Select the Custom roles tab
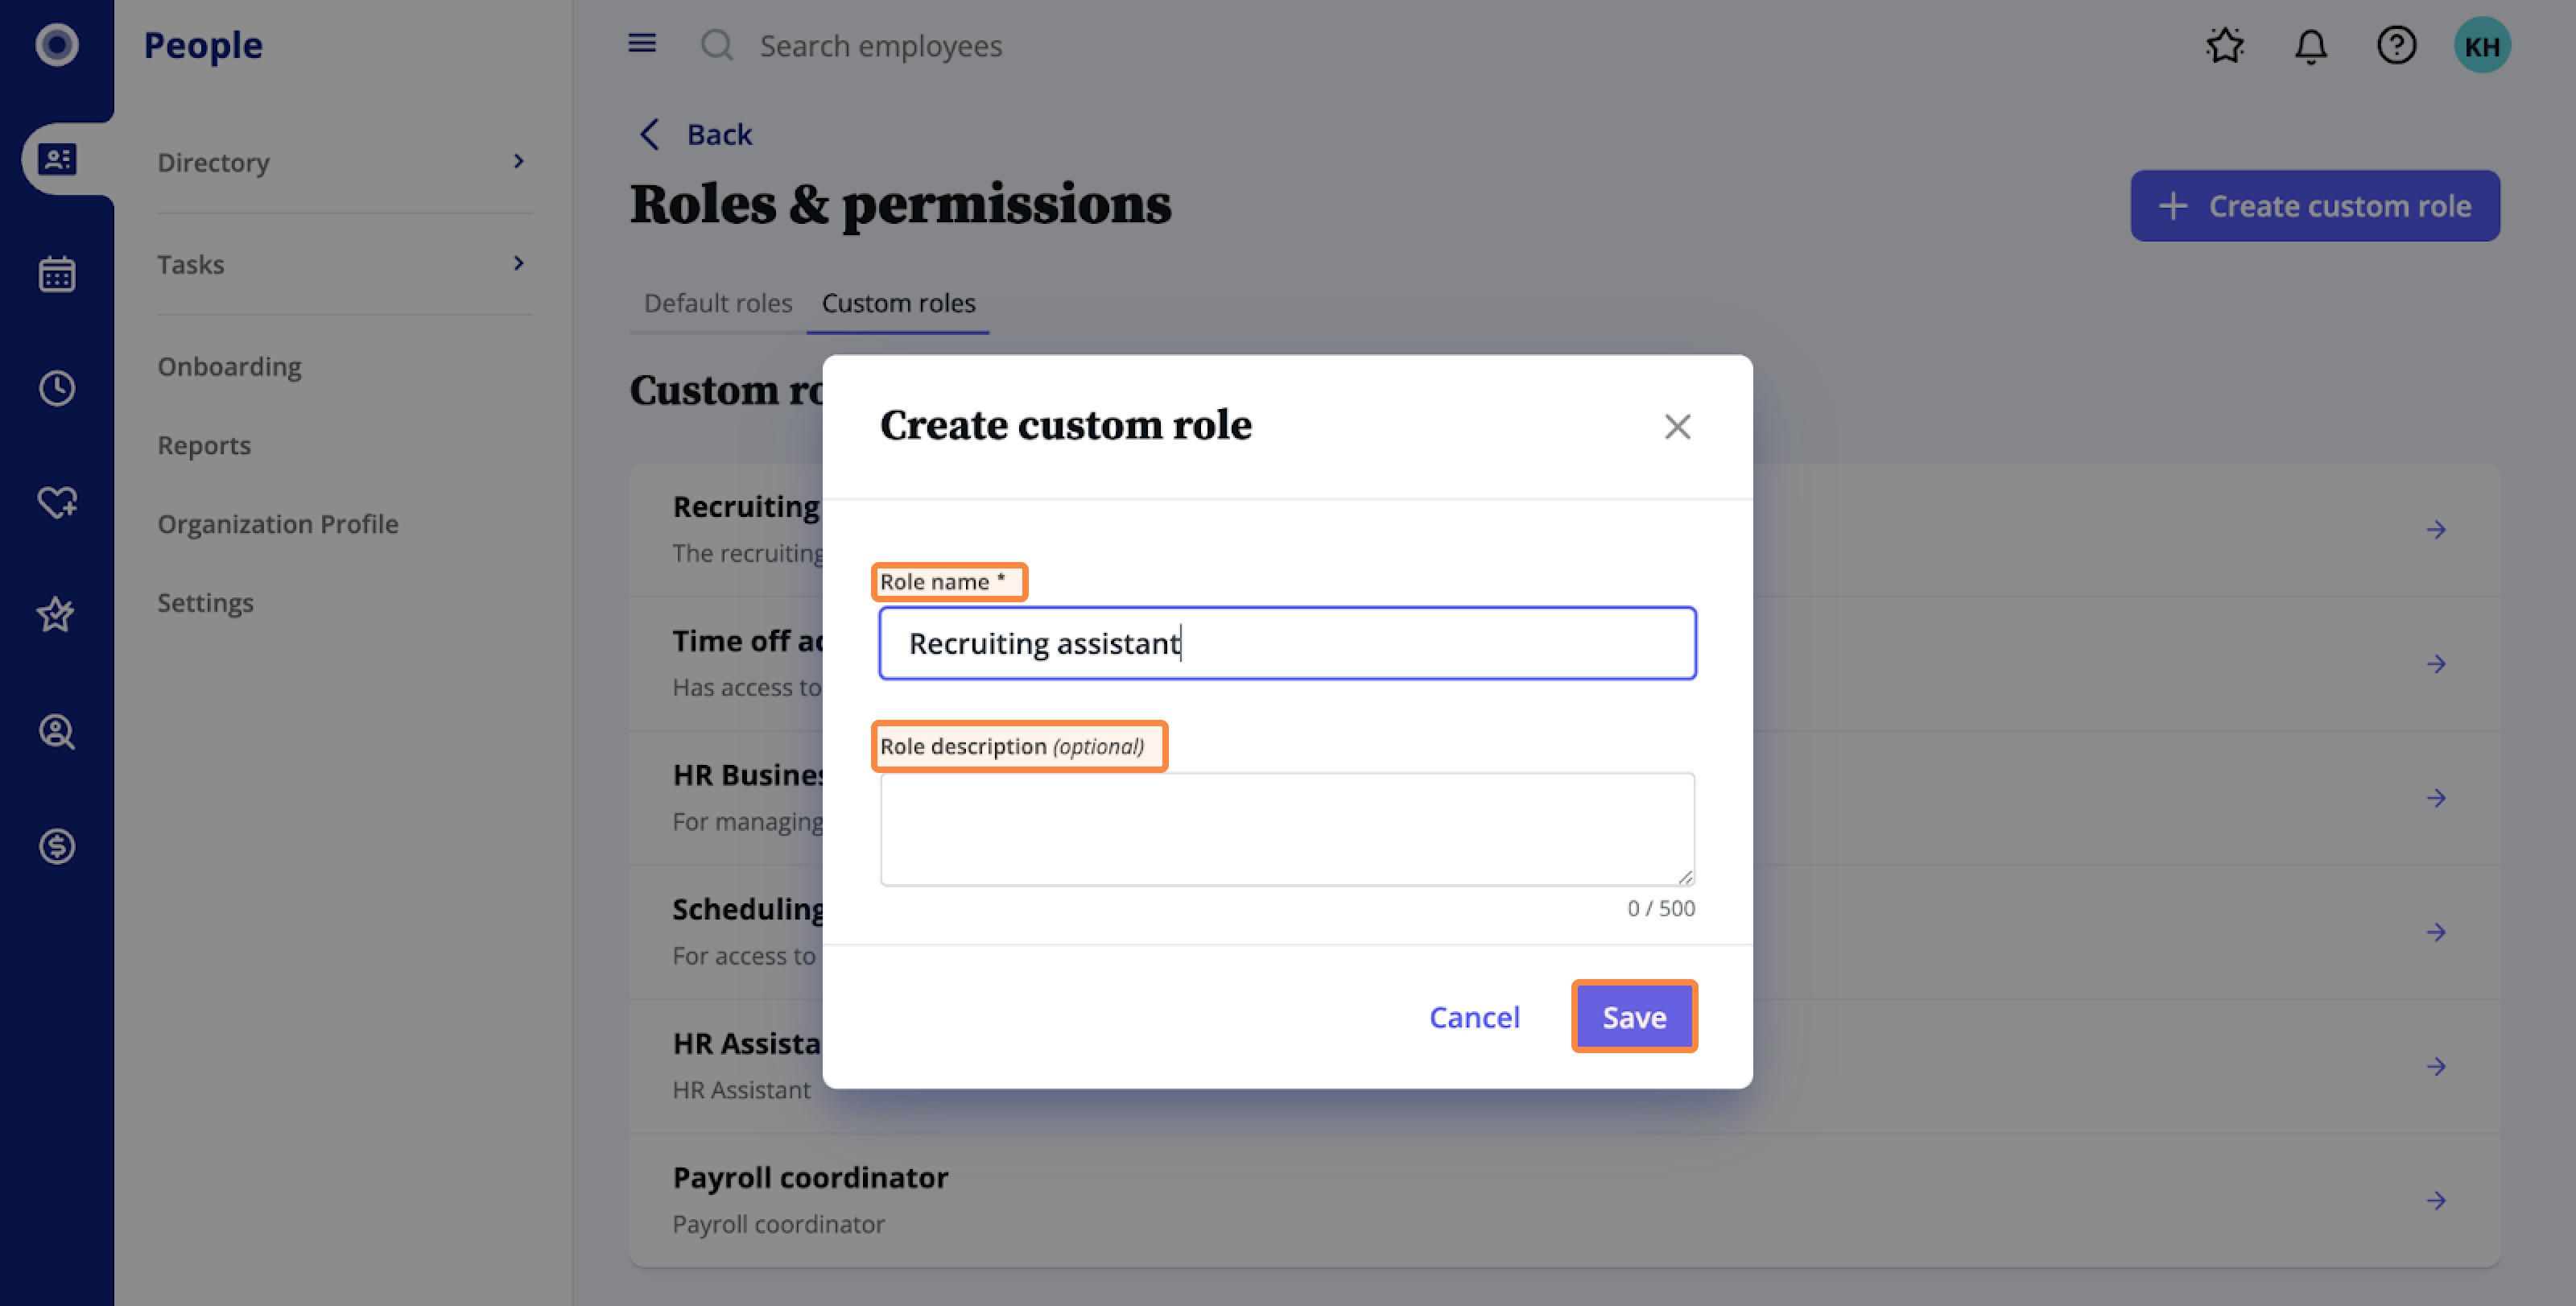This screenshot has height=1306, width=2576. (x=898, y=303)
